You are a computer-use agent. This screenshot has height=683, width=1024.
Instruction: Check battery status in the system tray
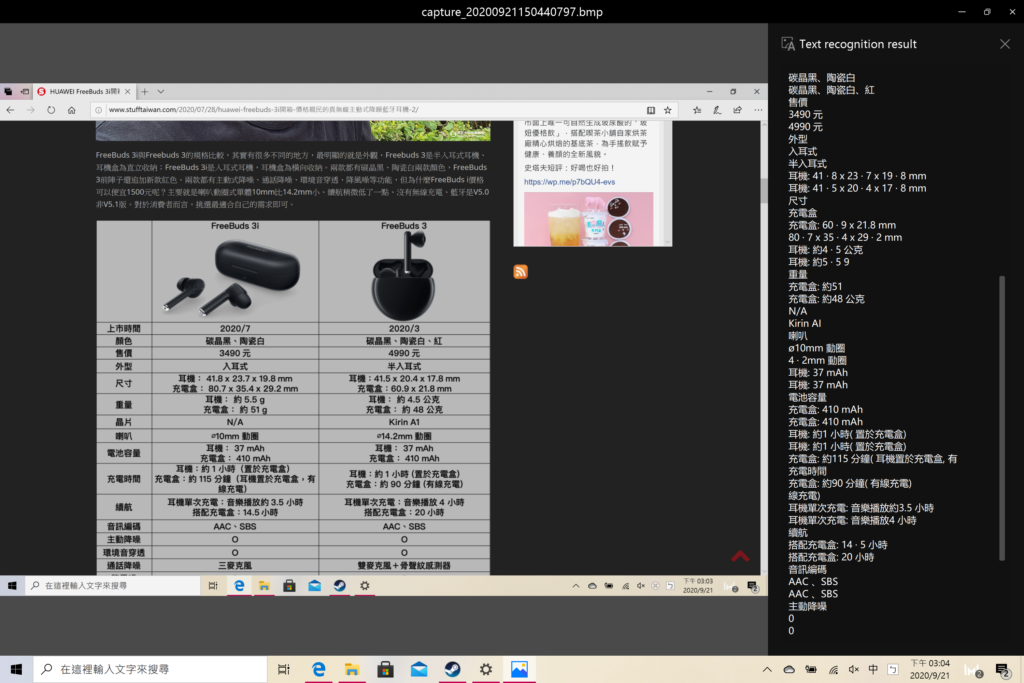point(811,669)
